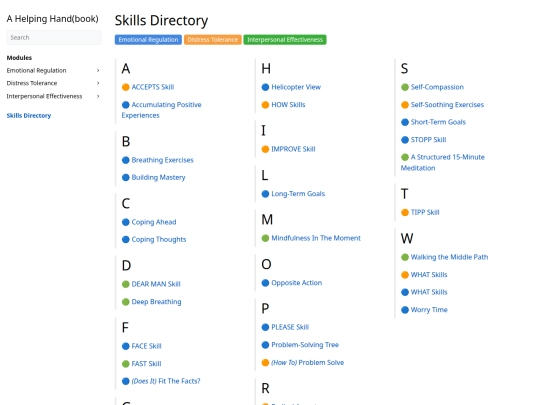Open Breathing Exercises skill
Image resolution: width=540 pixels, height=405 pixels.
pyautogui.click(x=162, y=160)
